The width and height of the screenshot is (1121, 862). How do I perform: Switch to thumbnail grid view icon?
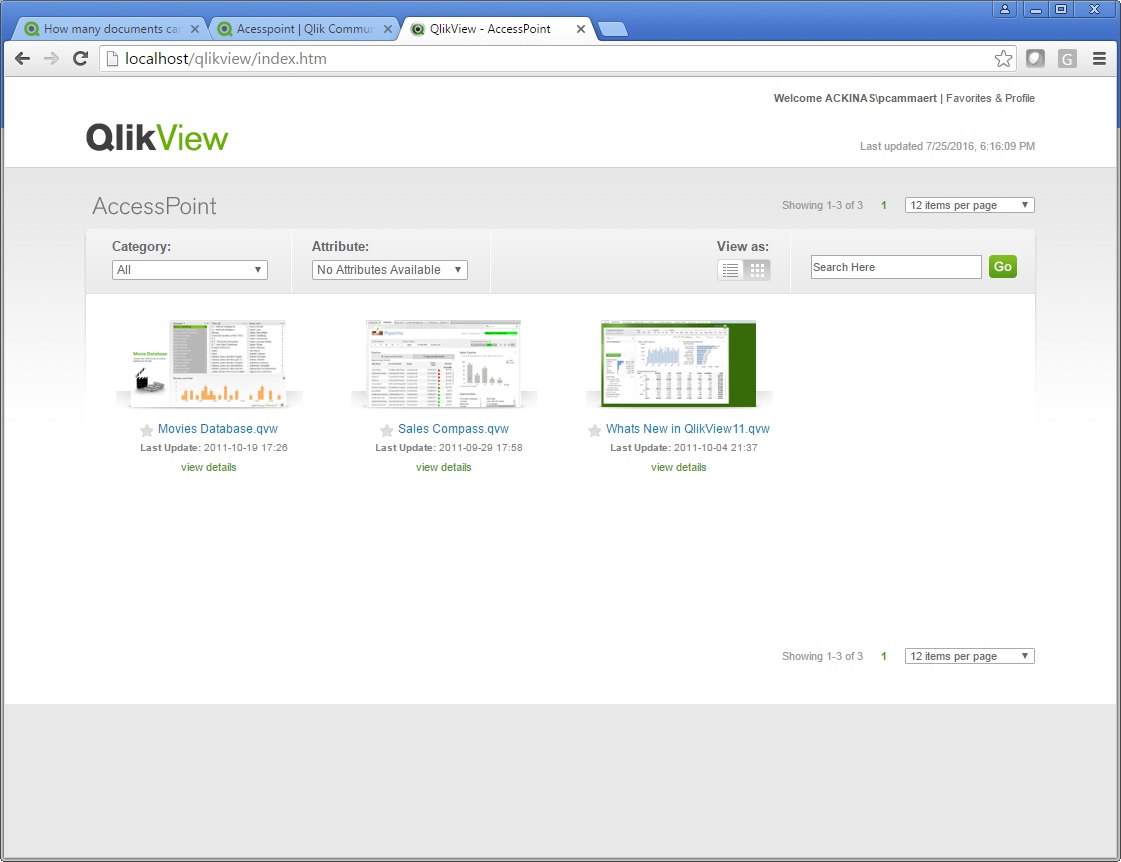(x=757, y=269)
